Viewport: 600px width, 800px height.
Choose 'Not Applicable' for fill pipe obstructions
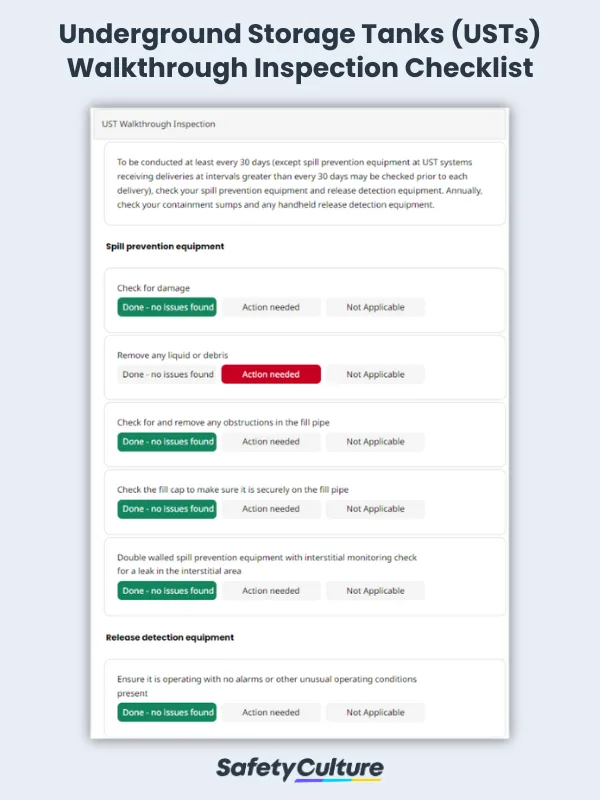[x=375, y=441]
